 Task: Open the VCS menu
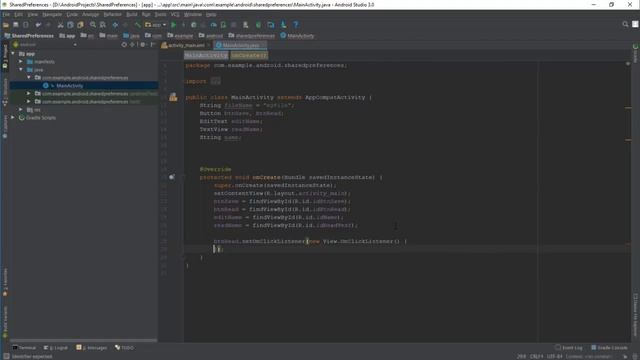click(x=175, y=14)
